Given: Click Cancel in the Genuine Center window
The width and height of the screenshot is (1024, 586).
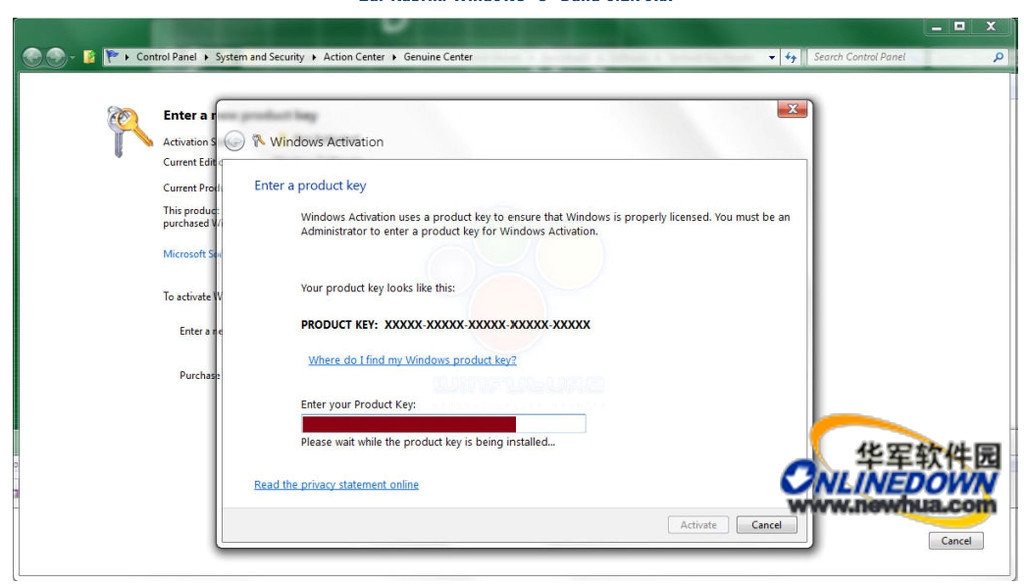Looking at the screenshot, I should pos(955,541).
